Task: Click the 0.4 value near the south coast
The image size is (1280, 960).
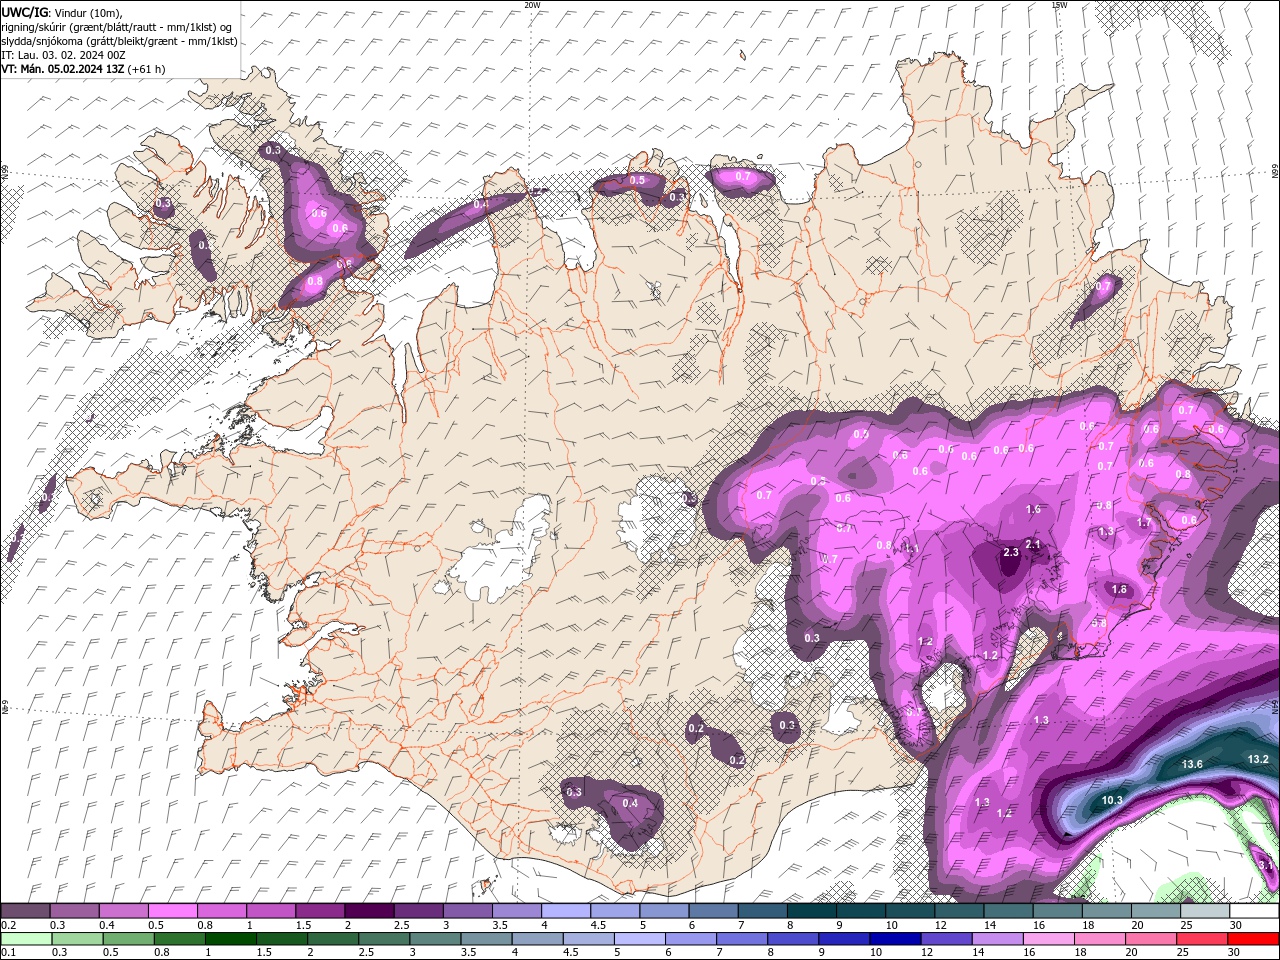Action: [630, 803]
